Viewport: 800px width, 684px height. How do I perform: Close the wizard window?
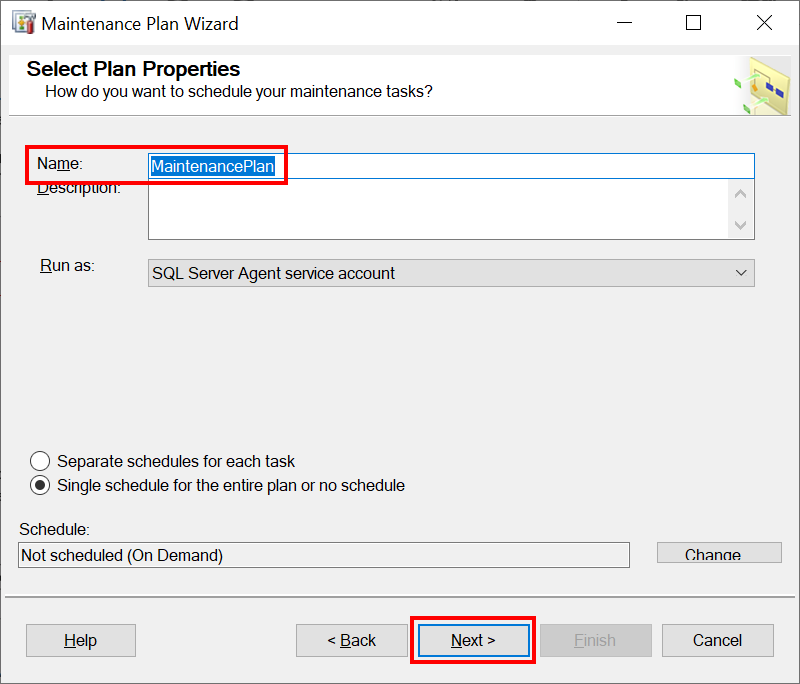(x=764, y=23)
